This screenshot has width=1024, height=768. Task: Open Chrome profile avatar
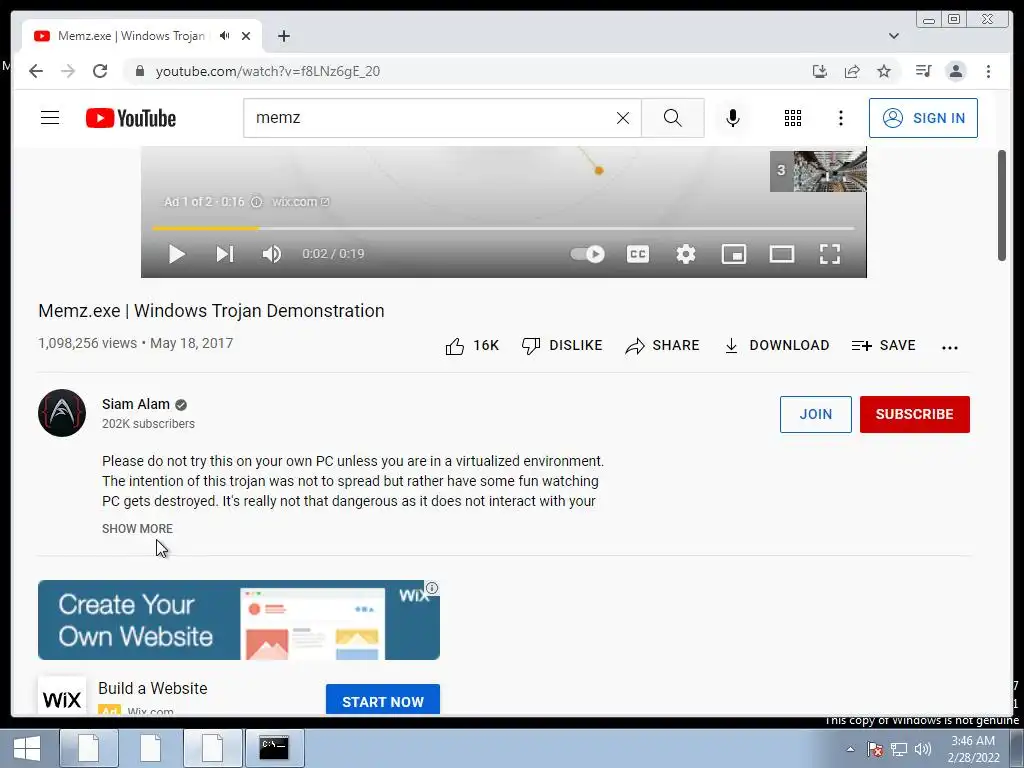coord(955,71)
